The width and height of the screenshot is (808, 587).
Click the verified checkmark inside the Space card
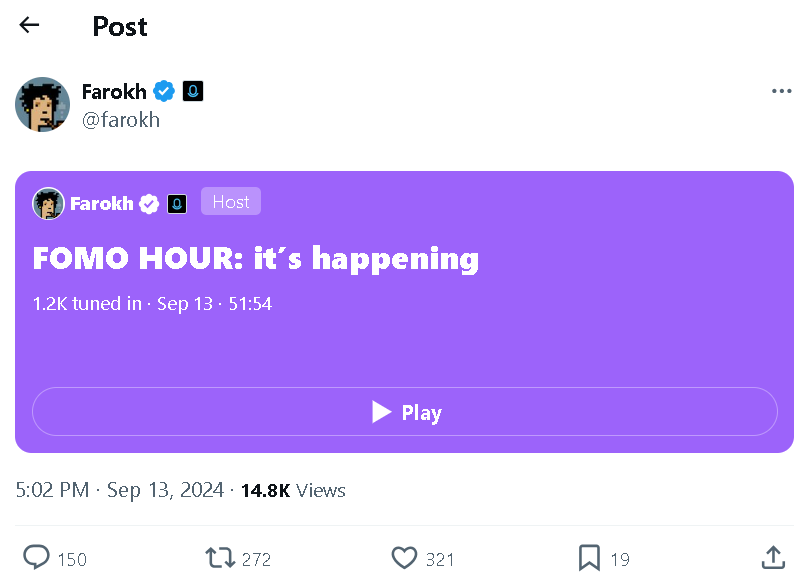148,203
